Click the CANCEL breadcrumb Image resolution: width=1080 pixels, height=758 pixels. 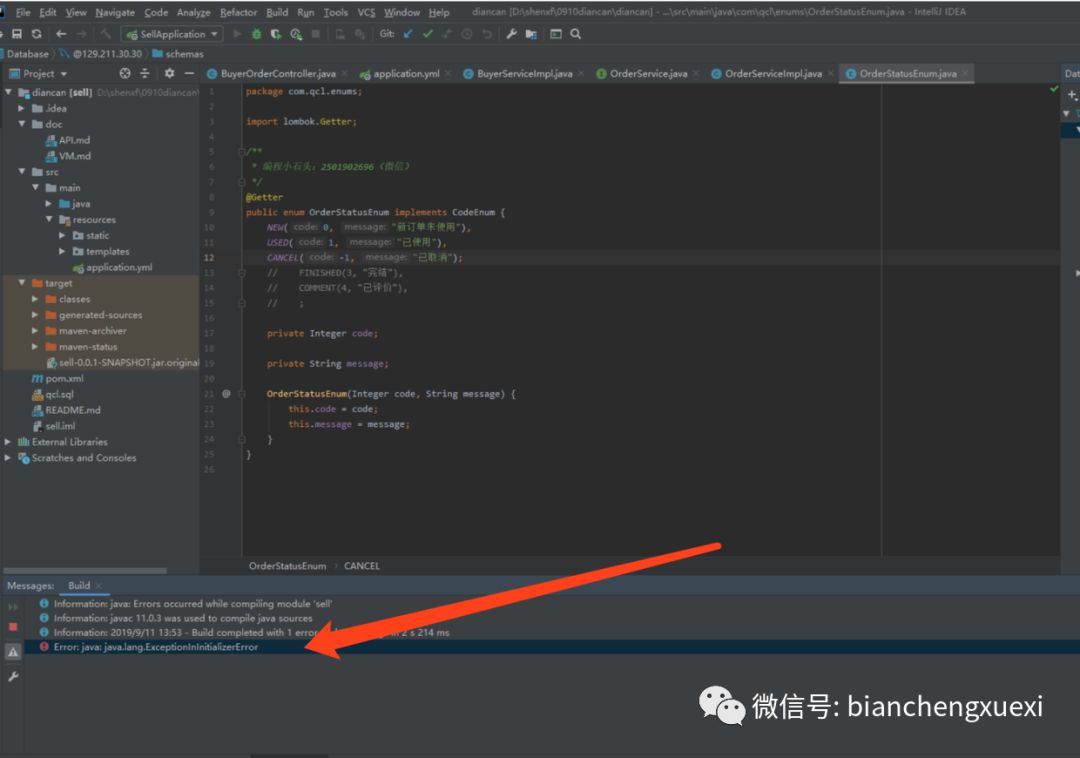point(362,566)
